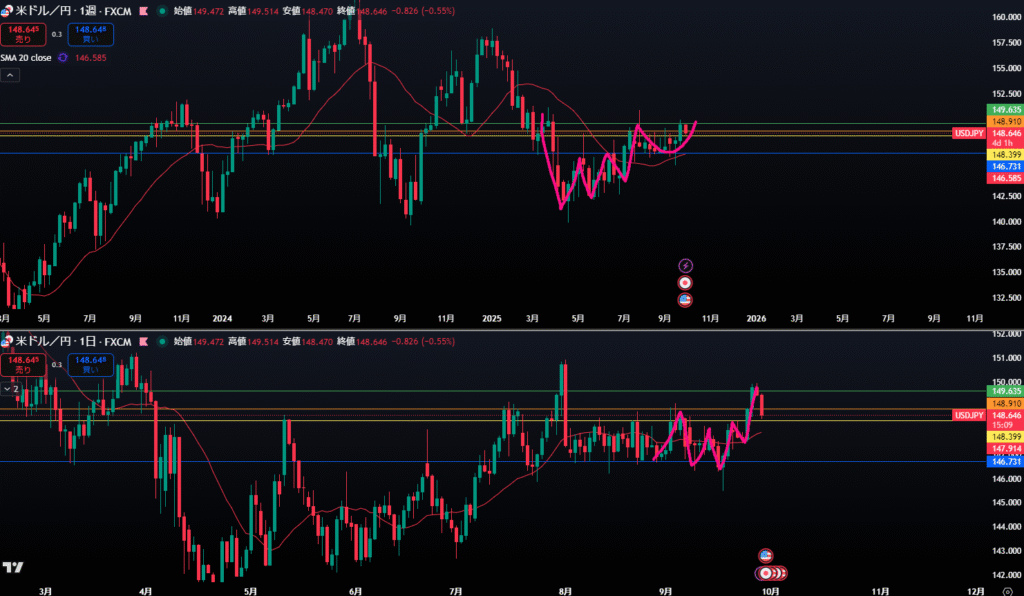Toggle the green market status dot on weekly chart

point(163,9)
